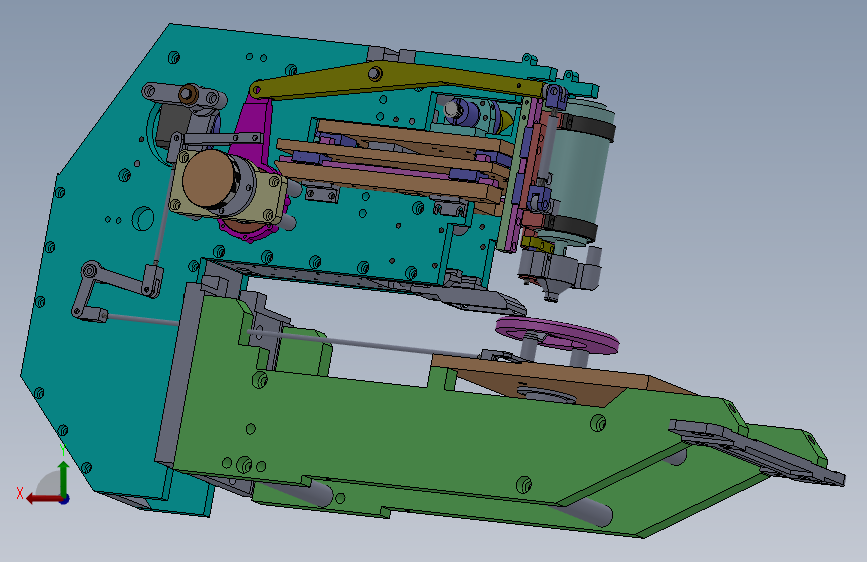867x562 pixels.
Task: Select the olive-yellow lever arm at top
Action: point(398,80)
